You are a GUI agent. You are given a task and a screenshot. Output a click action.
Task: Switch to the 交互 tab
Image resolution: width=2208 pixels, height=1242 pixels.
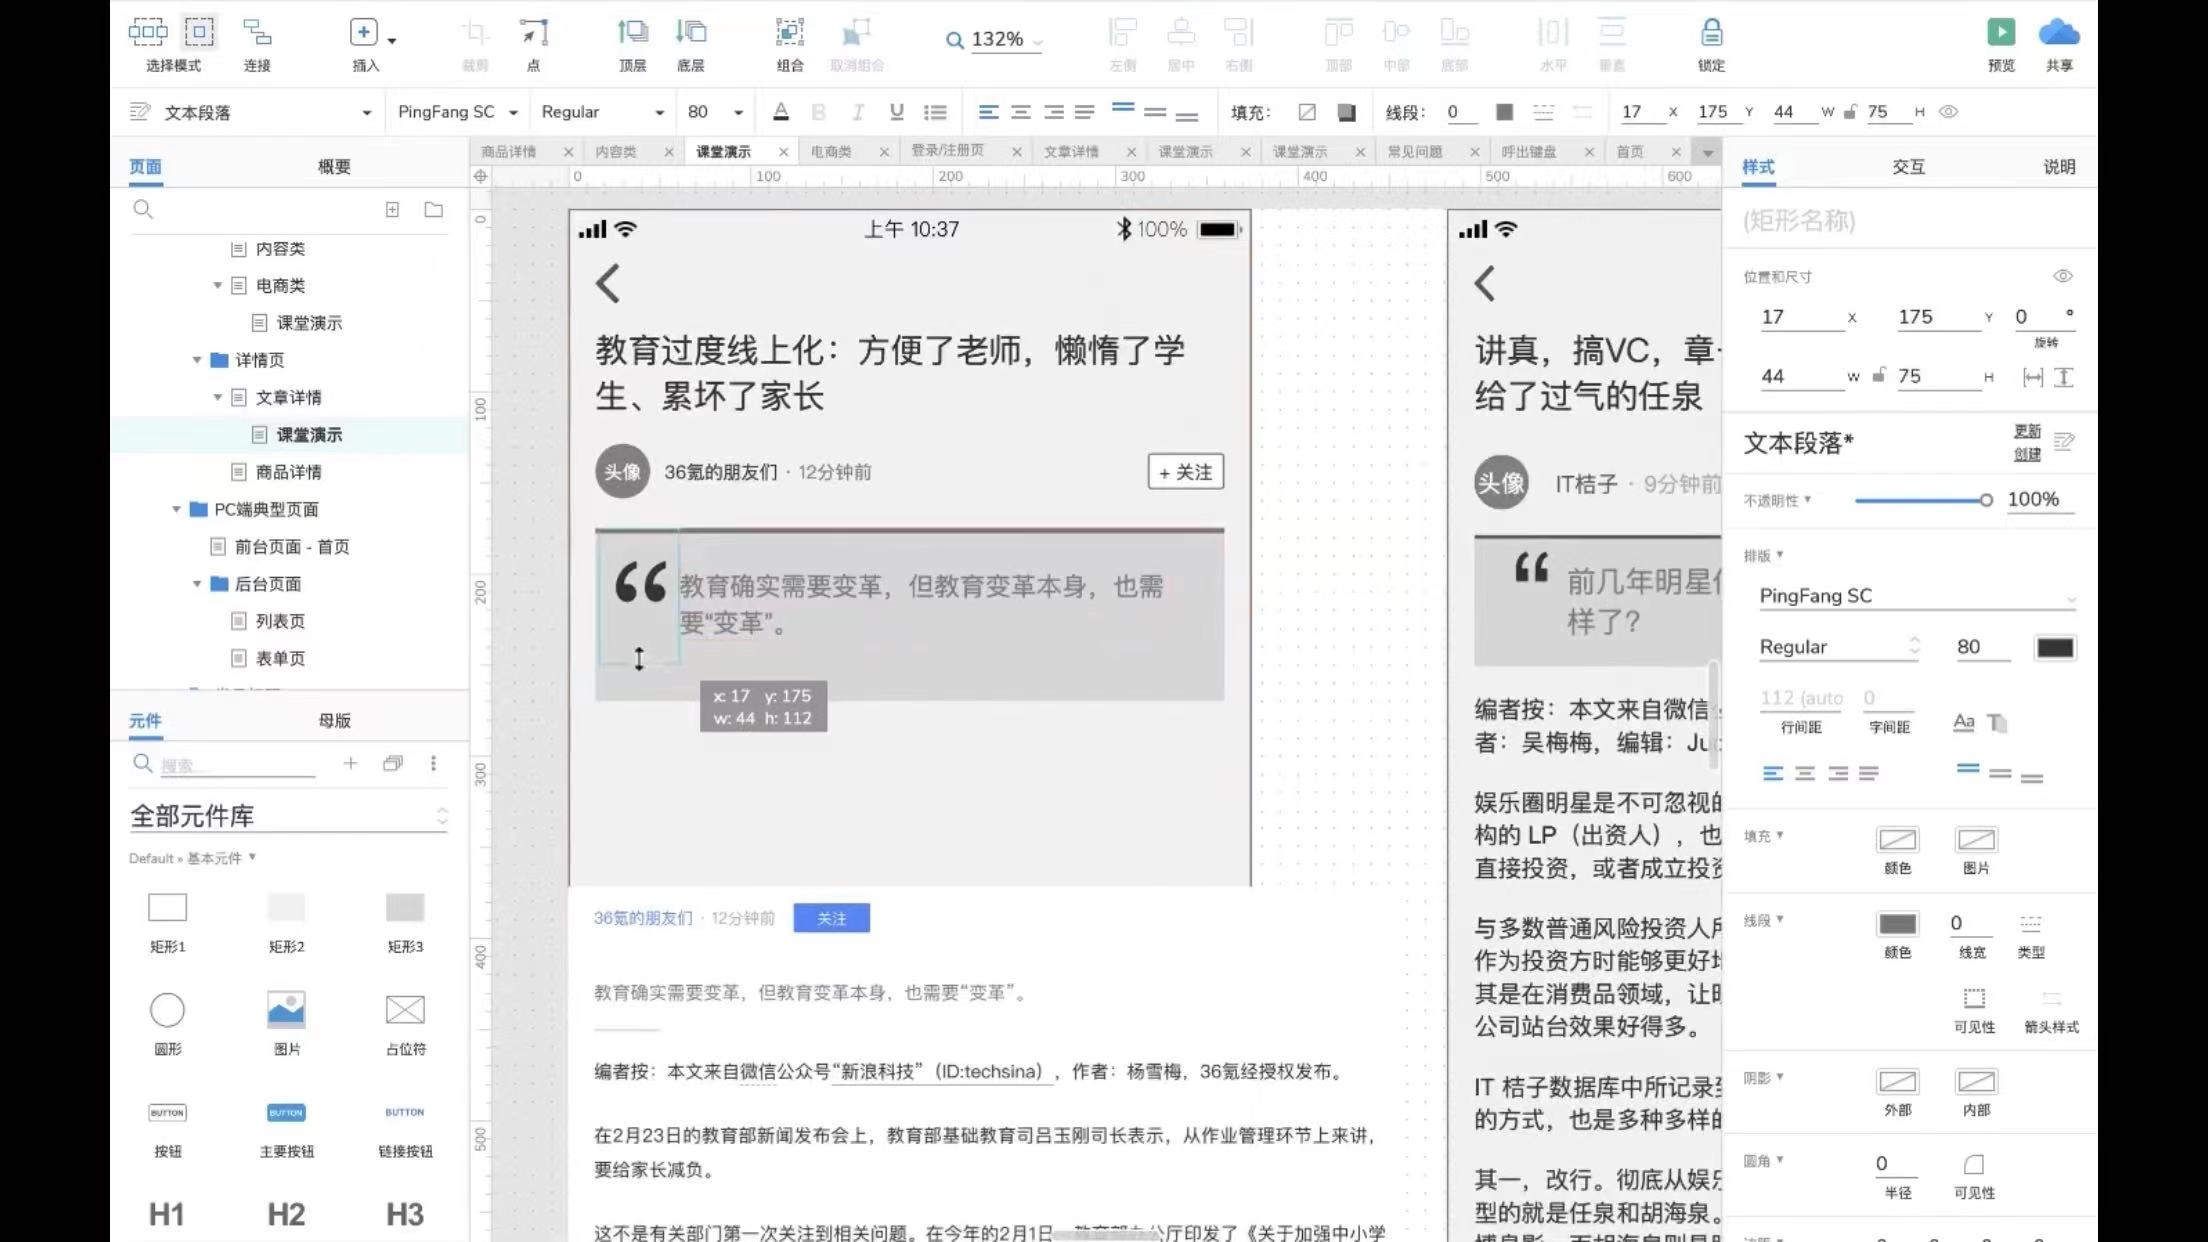(x=1908, y=167)
